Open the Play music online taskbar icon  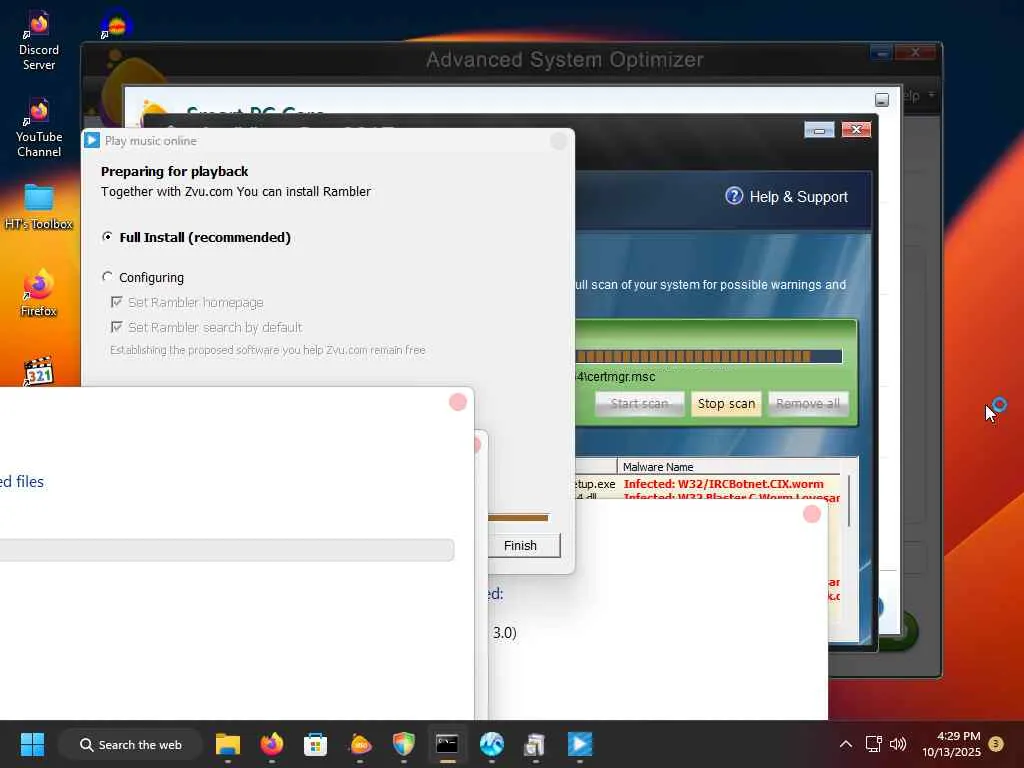(x=579, y=744)
